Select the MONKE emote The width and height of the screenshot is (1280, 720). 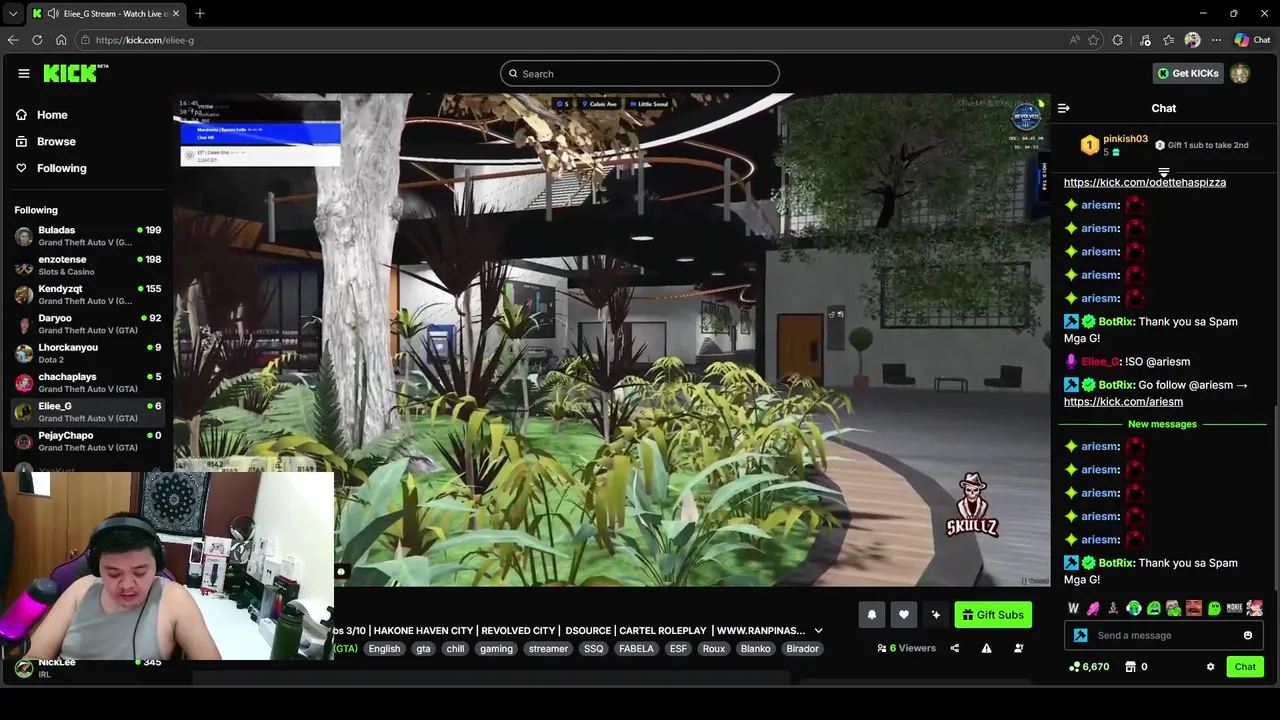click(x=1234, y=608)
